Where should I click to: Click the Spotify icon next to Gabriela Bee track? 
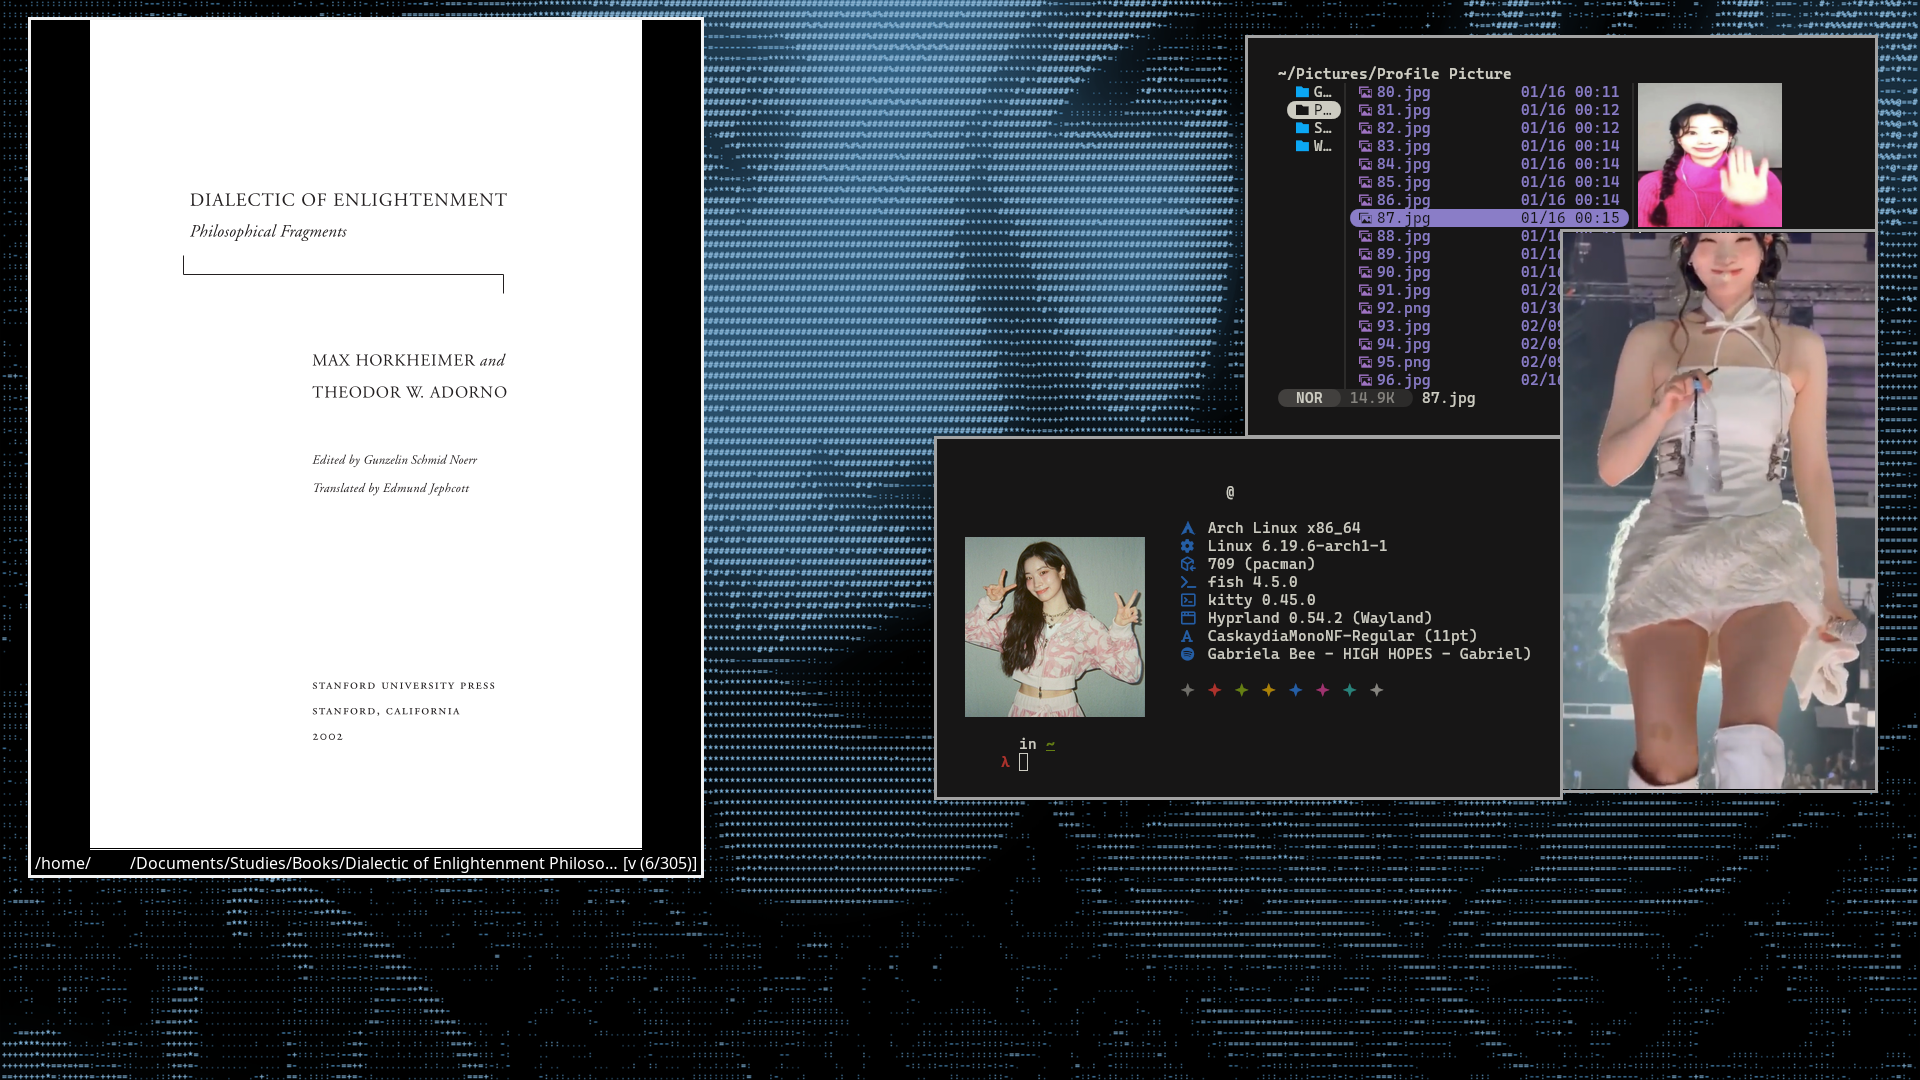click(x=1188, y=654)
